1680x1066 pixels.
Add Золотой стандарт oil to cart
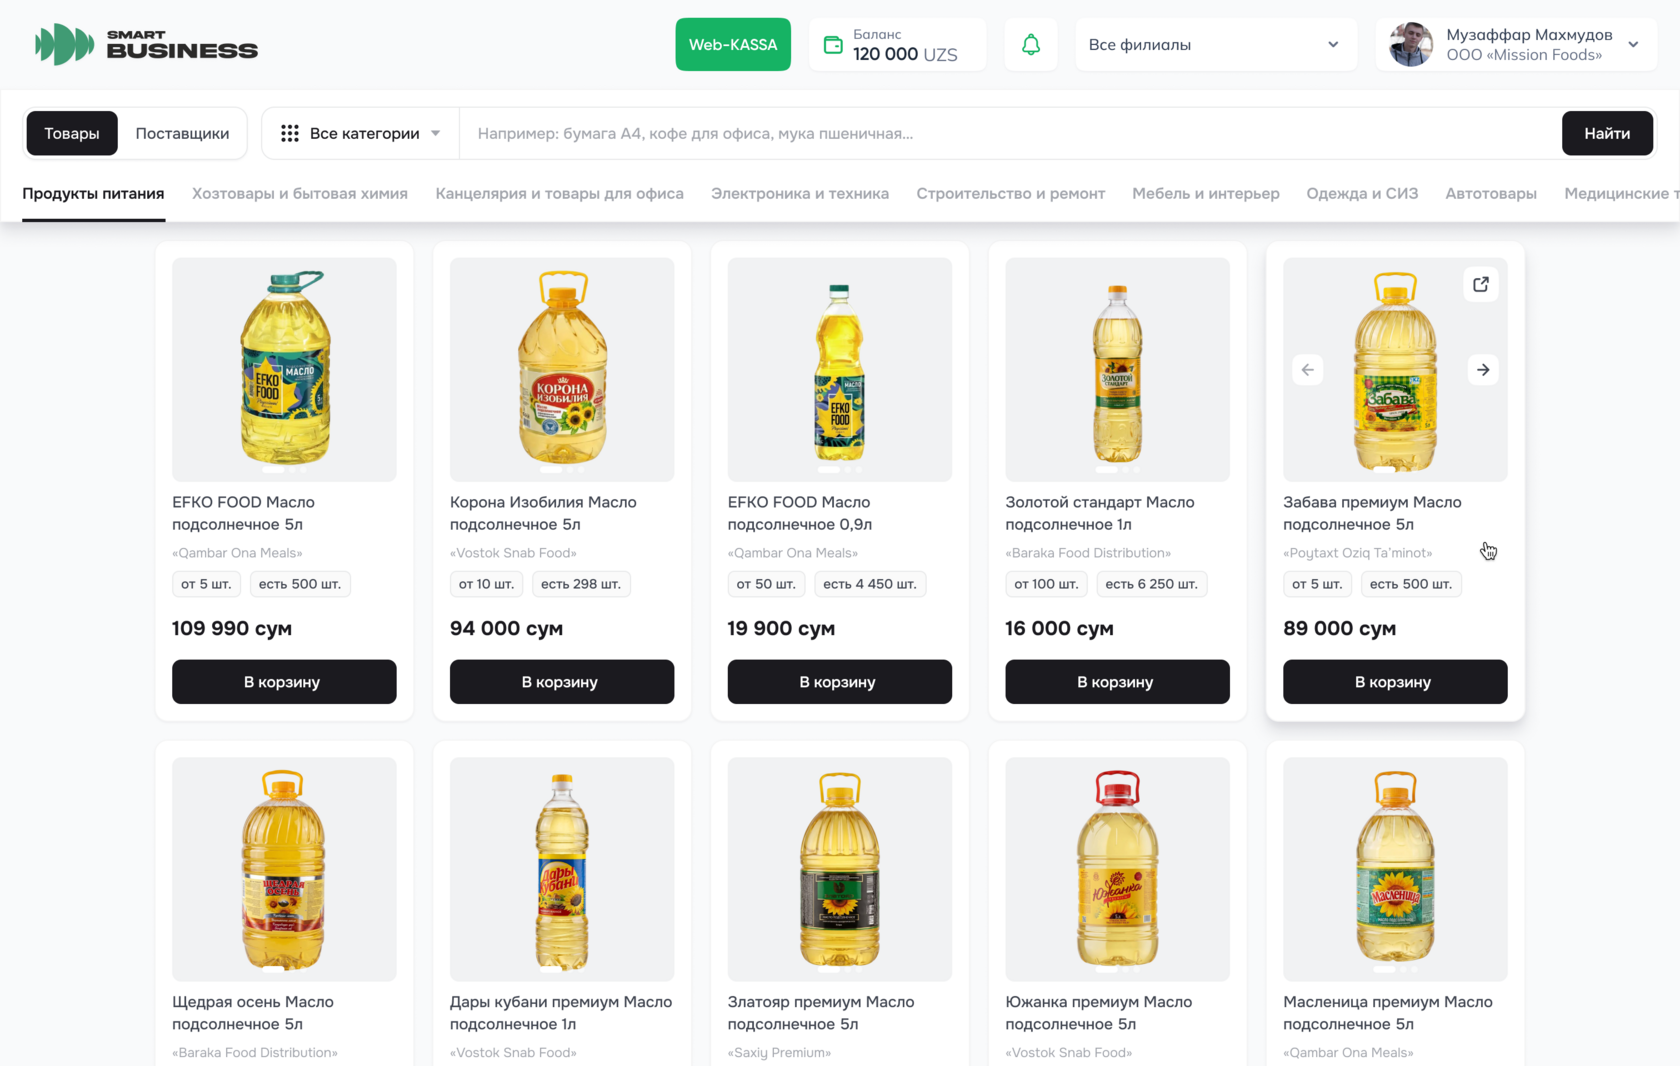[1117, 681]
